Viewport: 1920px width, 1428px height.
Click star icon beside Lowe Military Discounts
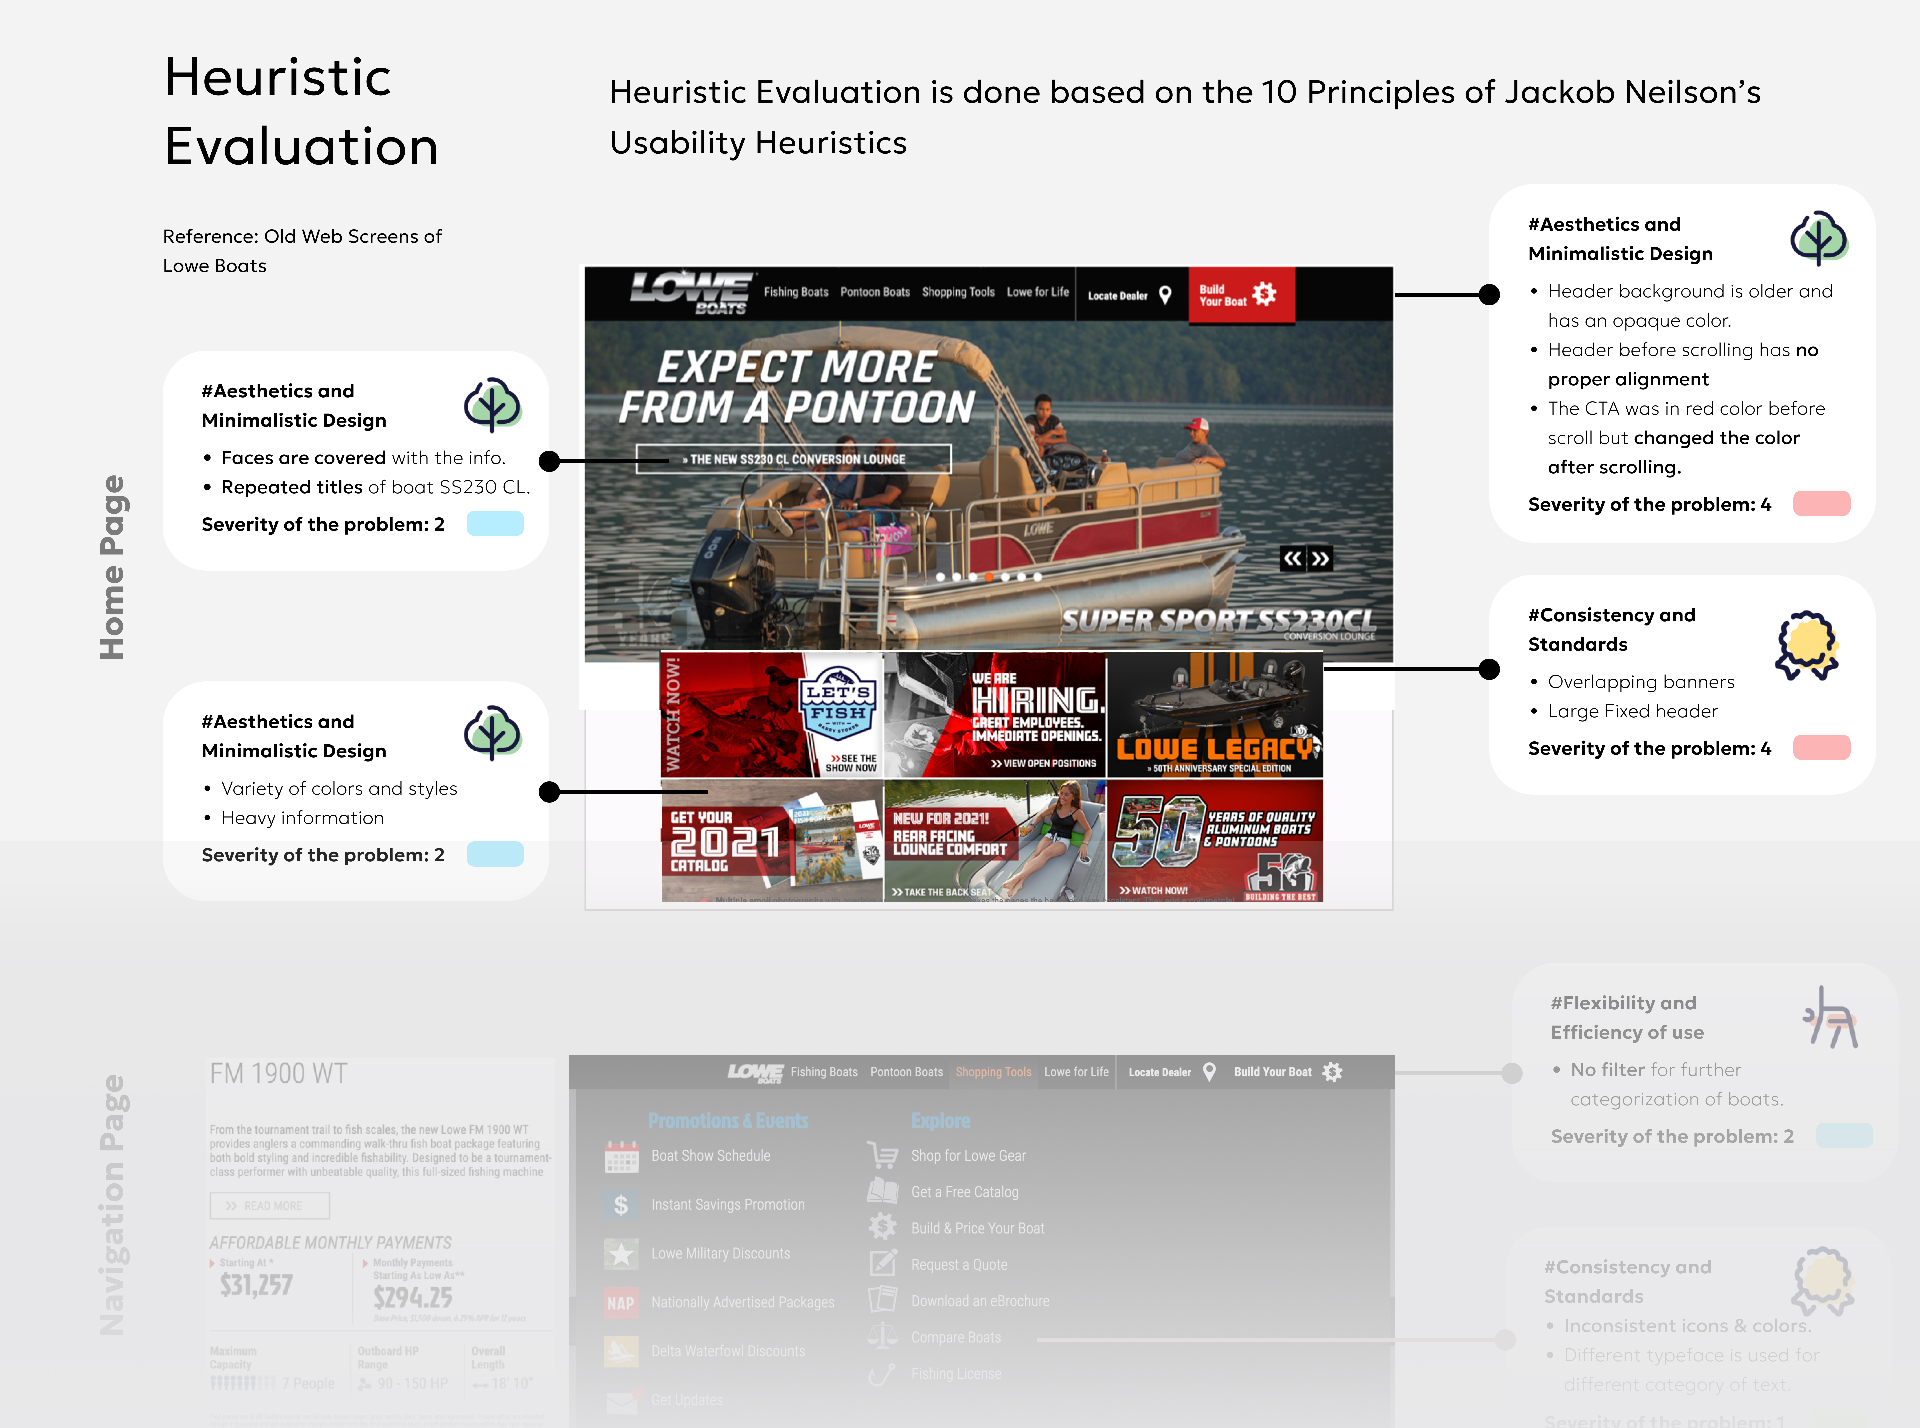[621, 1254]
